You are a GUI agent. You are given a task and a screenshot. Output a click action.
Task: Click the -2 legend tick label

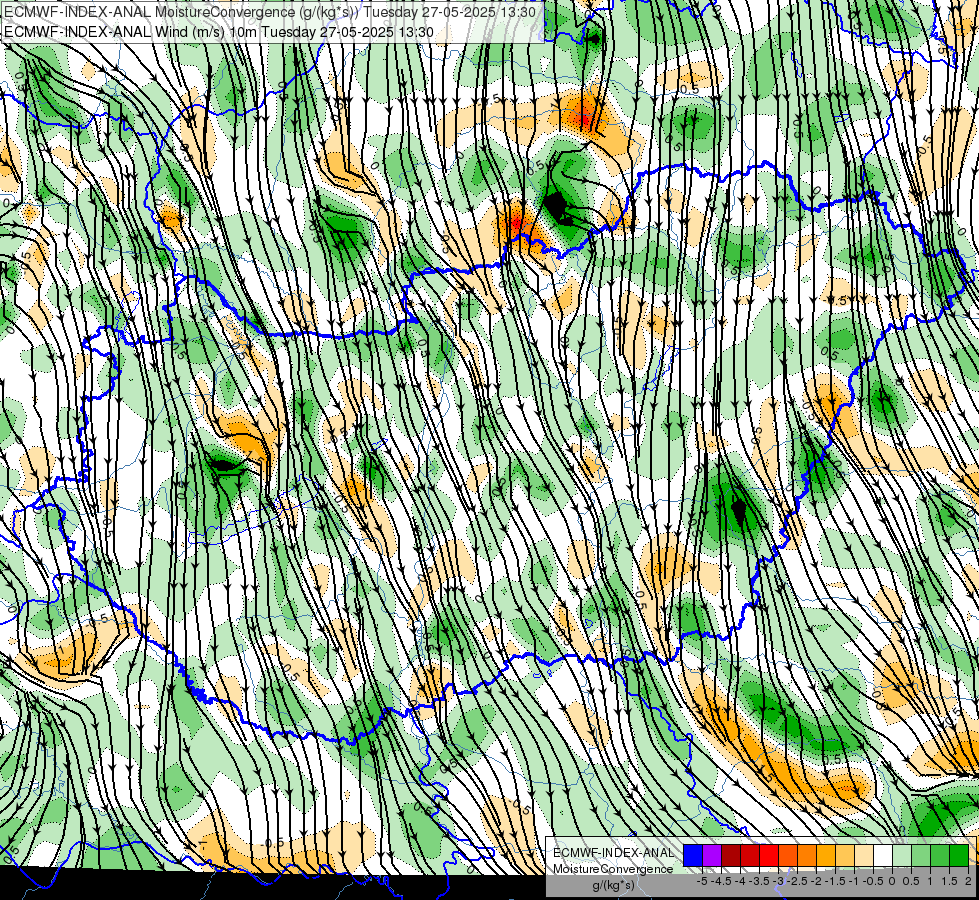pyautogui.click(x=816, y=881)
